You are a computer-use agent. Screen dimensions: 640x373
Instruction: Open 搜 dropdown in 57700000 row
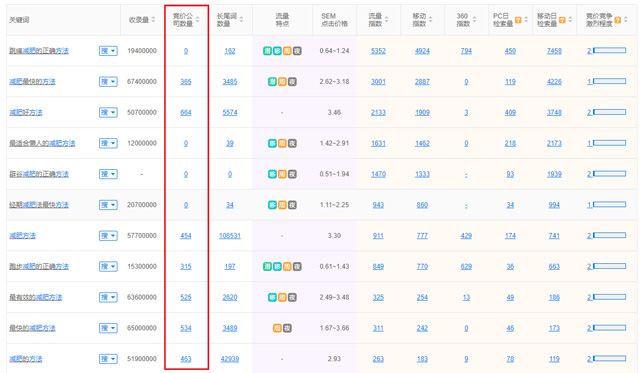pos(108,235)
